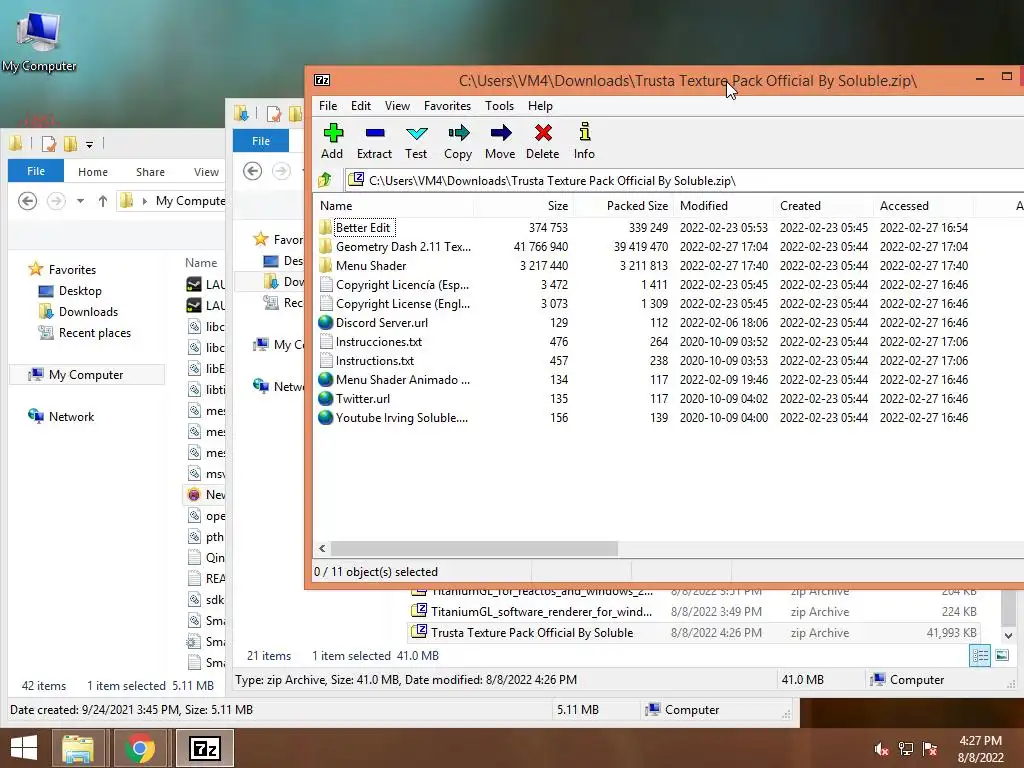1024x768 pixels.
Task: Click the 7-Zip horizontal scrollbar thumb
Action: [474, 549]
